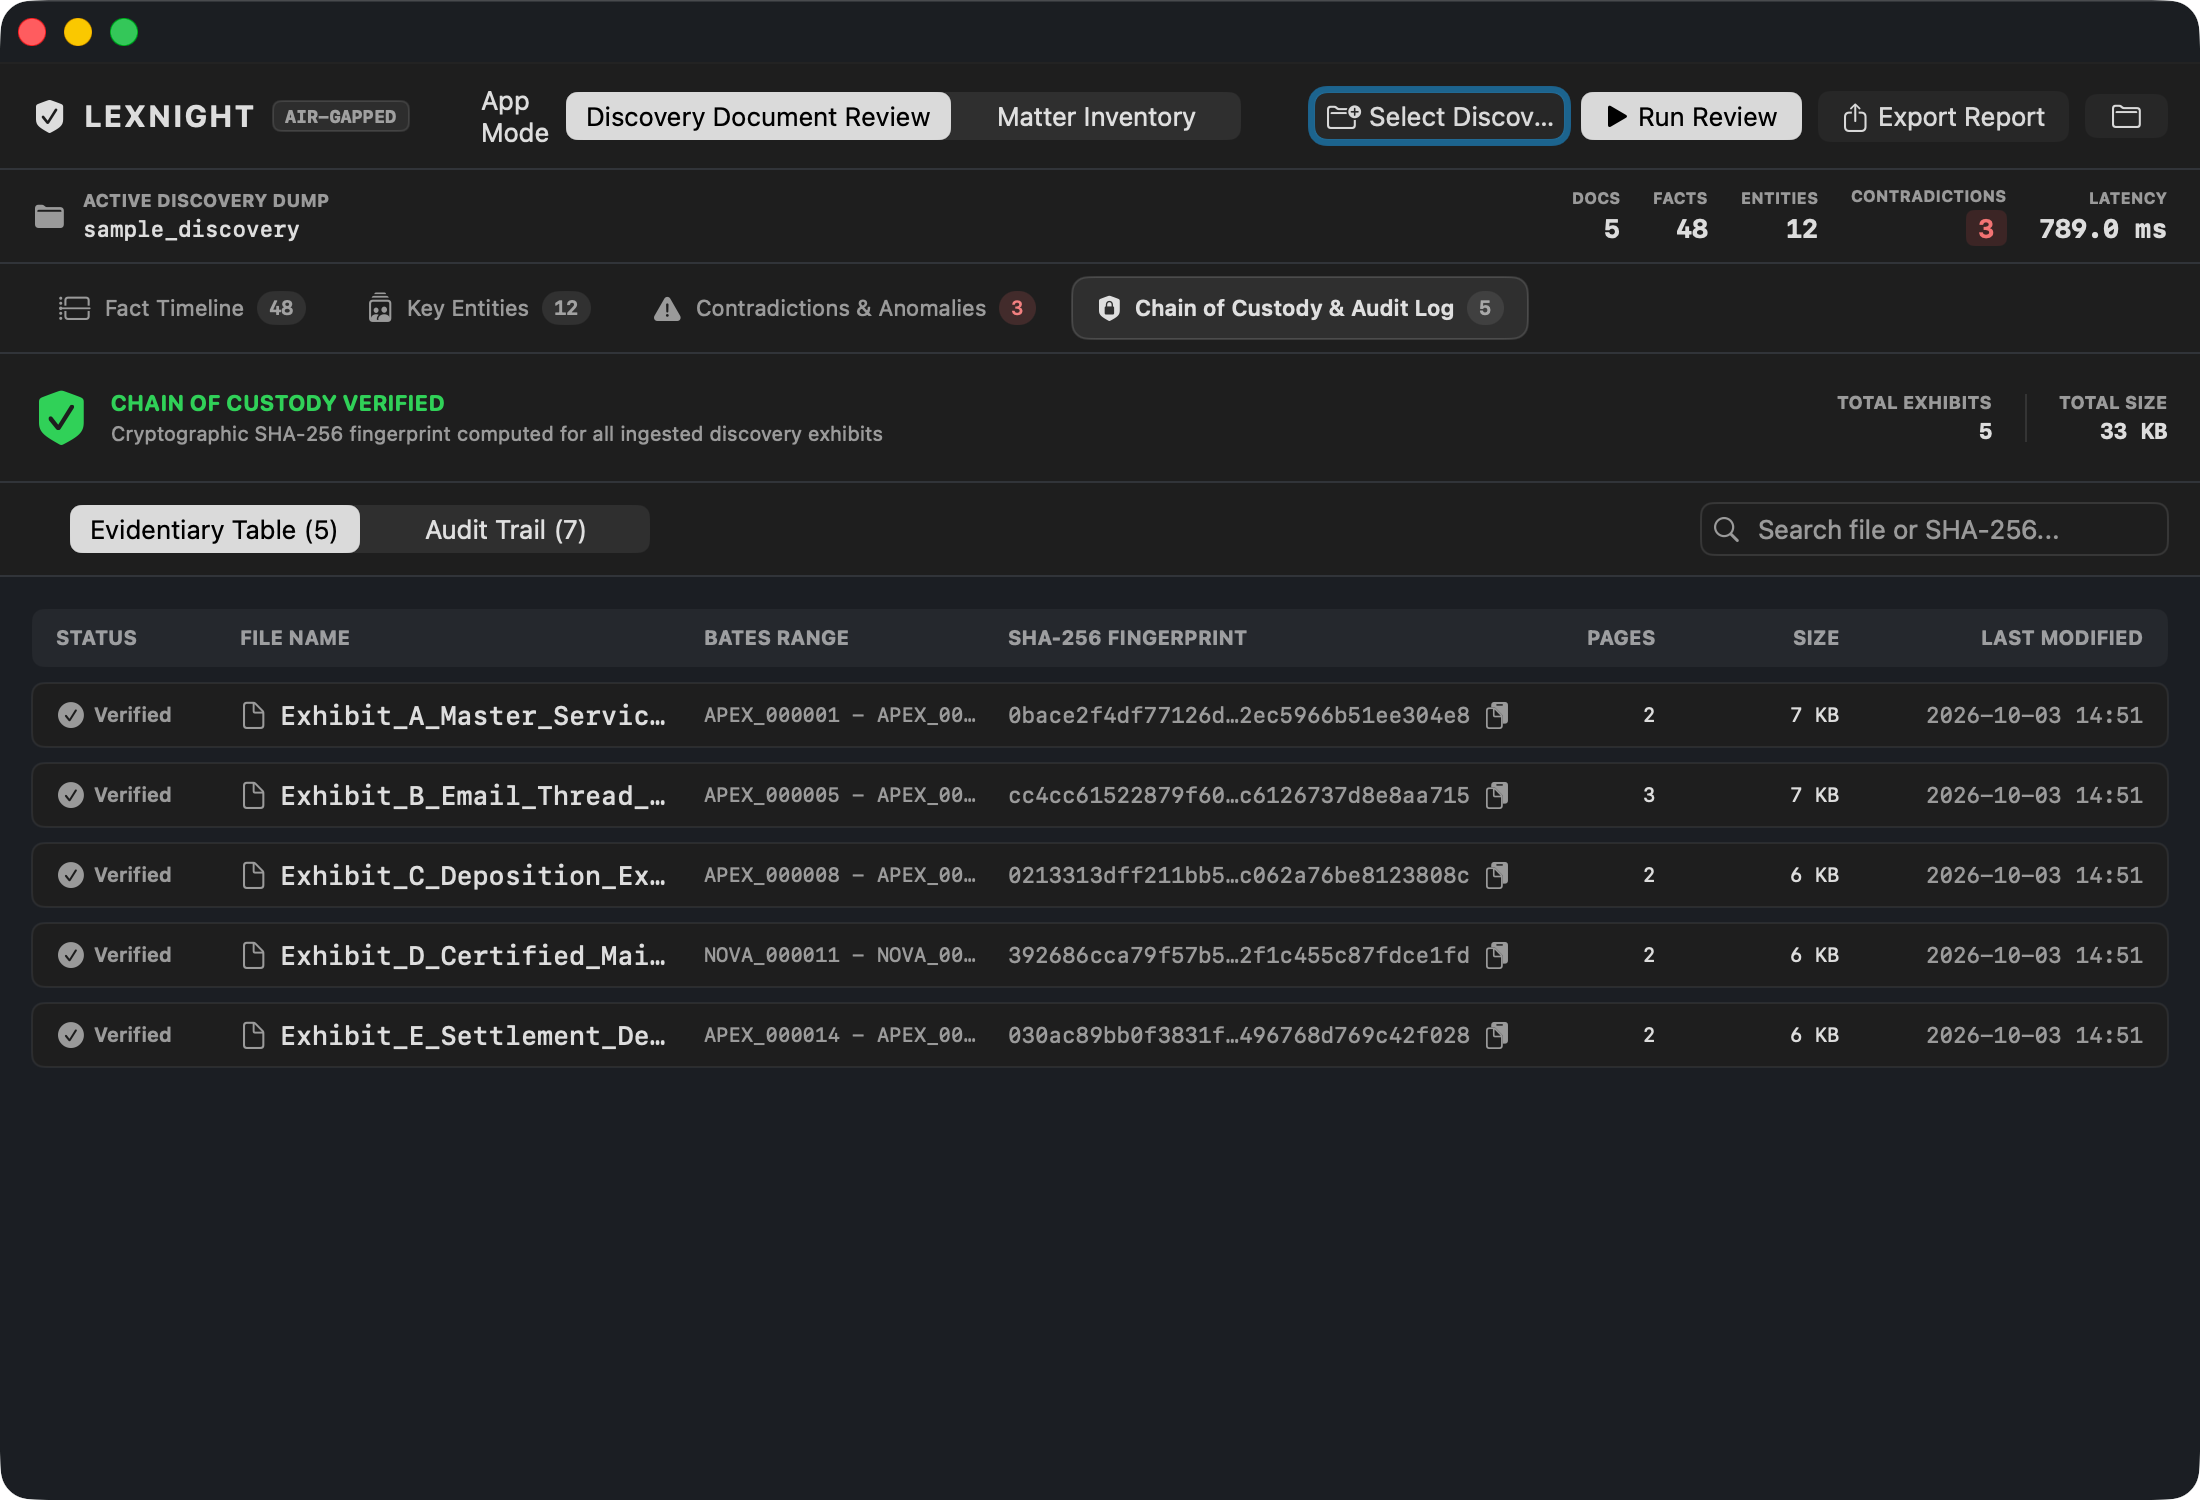The width and height of the screenshot is (2200, 1500).
Task: Click the search magnifier icon
Action: point(1726,529)
